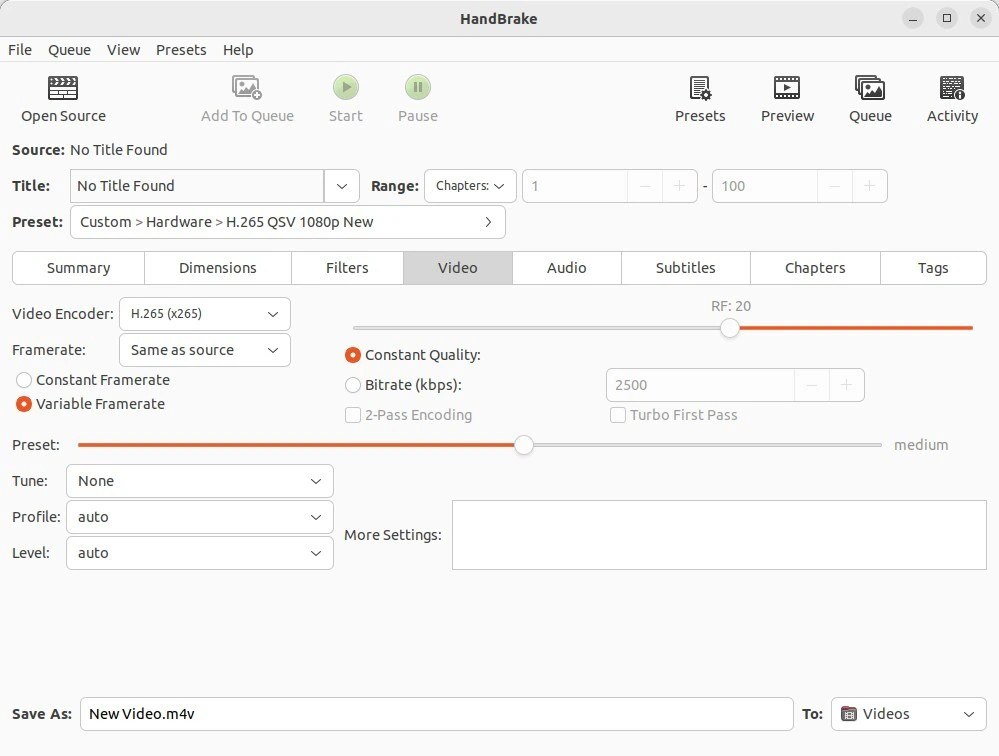Viewport: 999px width, 756px height.
Task: Minimize the HandBrake window
Action: [x=913, y=18]
